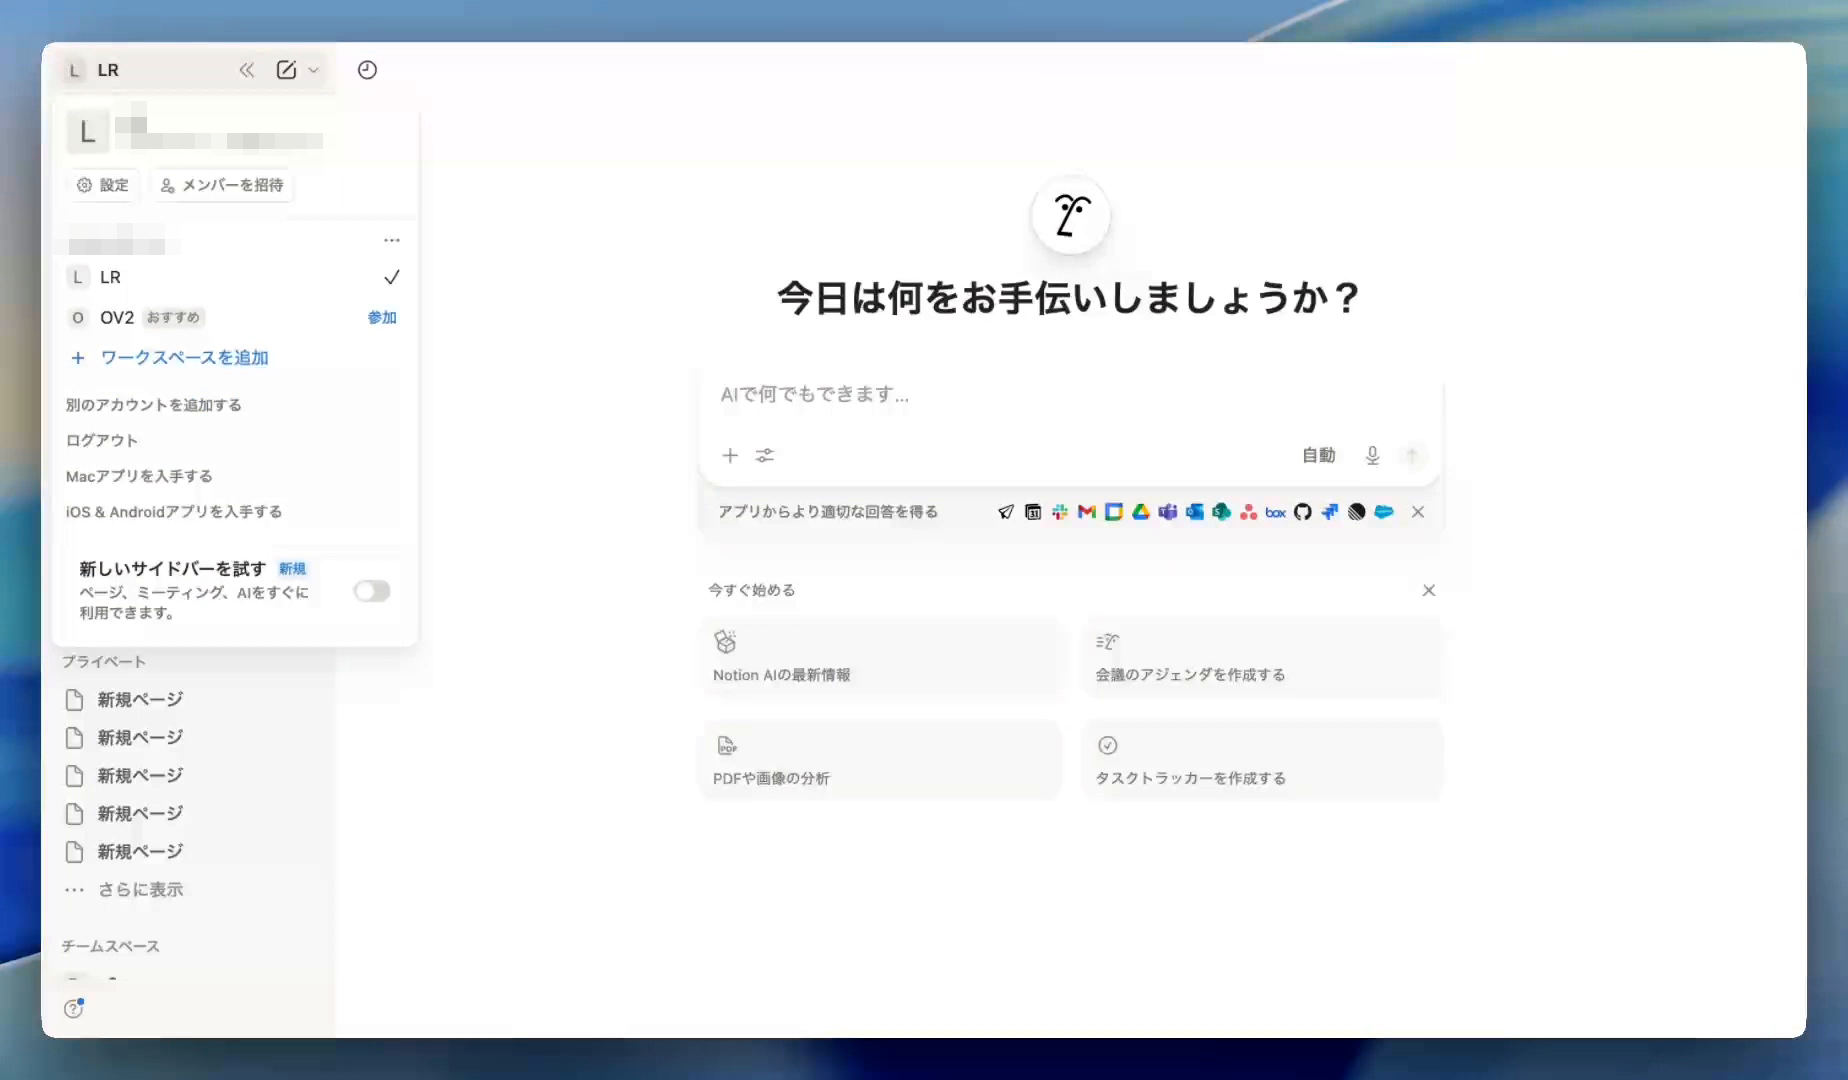Click 参加 to join the OV2 workspace
The height and width of the screenshot is (1080, 1848).
point(382,317)
